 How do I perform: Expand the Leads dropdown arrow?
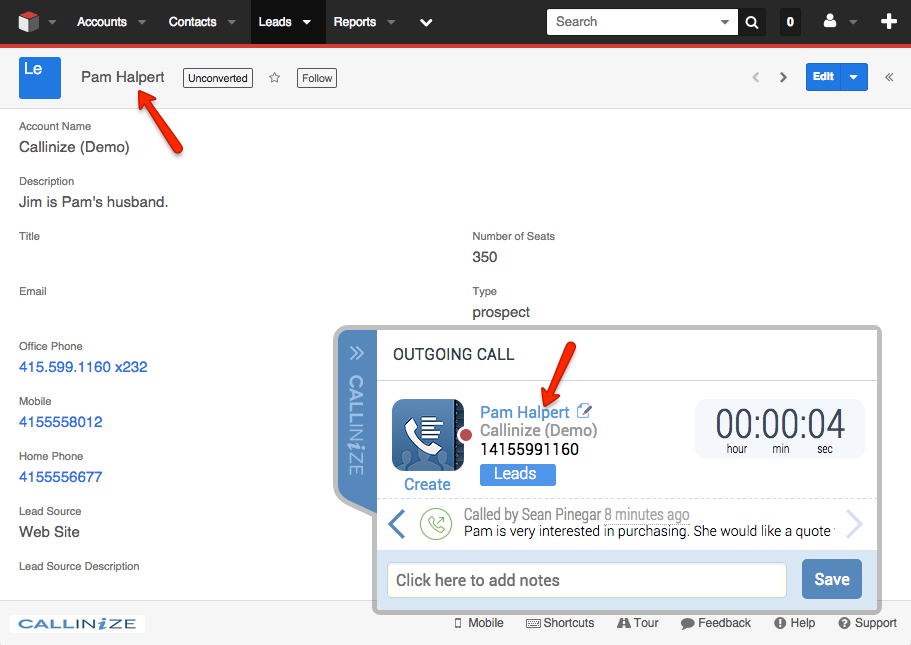click(x=307, y=22)
